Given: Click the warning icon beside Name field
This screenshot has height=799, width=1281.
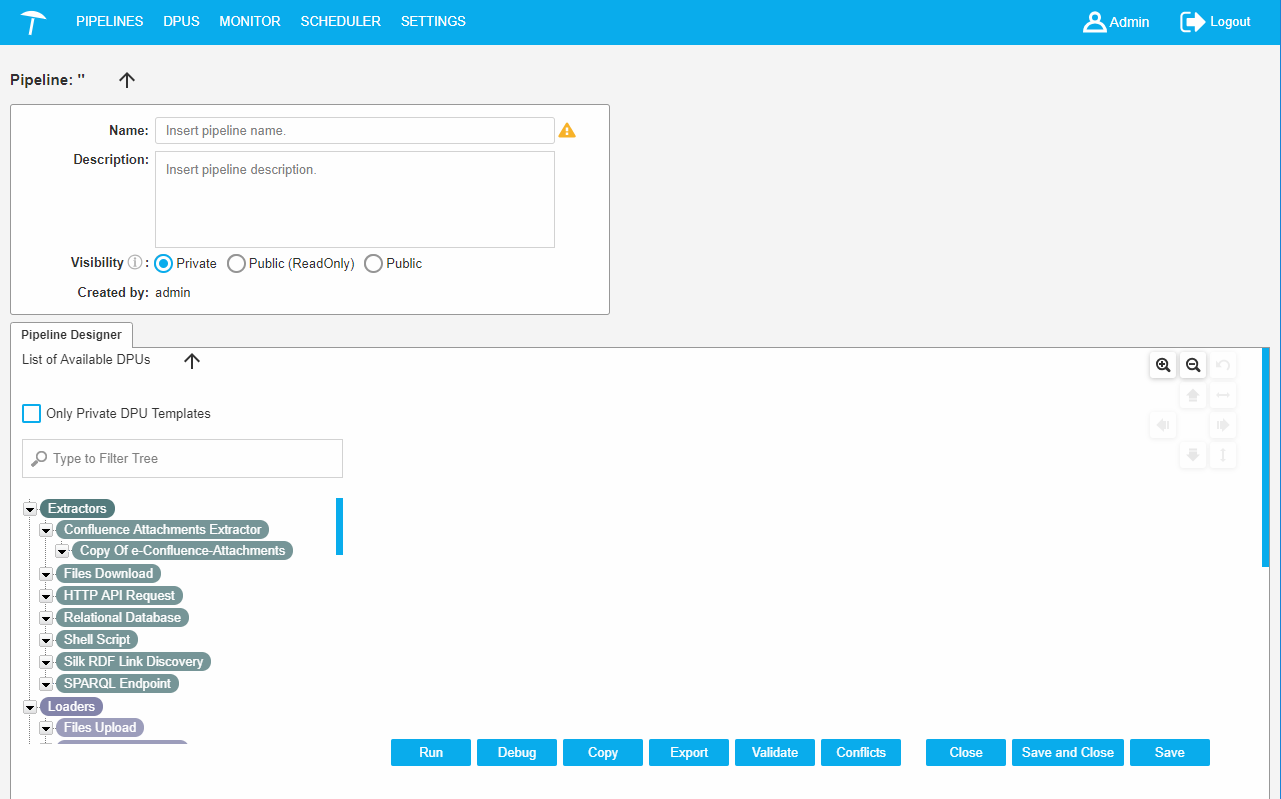Looking at the screenshot, I should (x=567, y=130).
